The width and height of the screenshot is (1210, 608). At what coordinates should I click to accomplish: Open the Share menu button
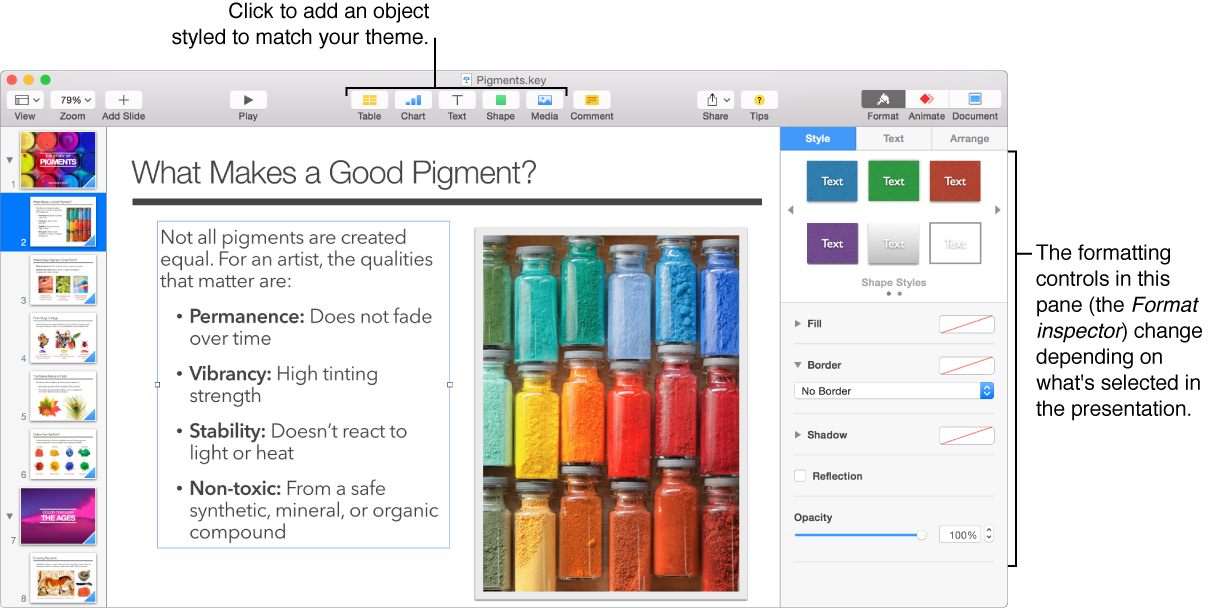point(715,100)
